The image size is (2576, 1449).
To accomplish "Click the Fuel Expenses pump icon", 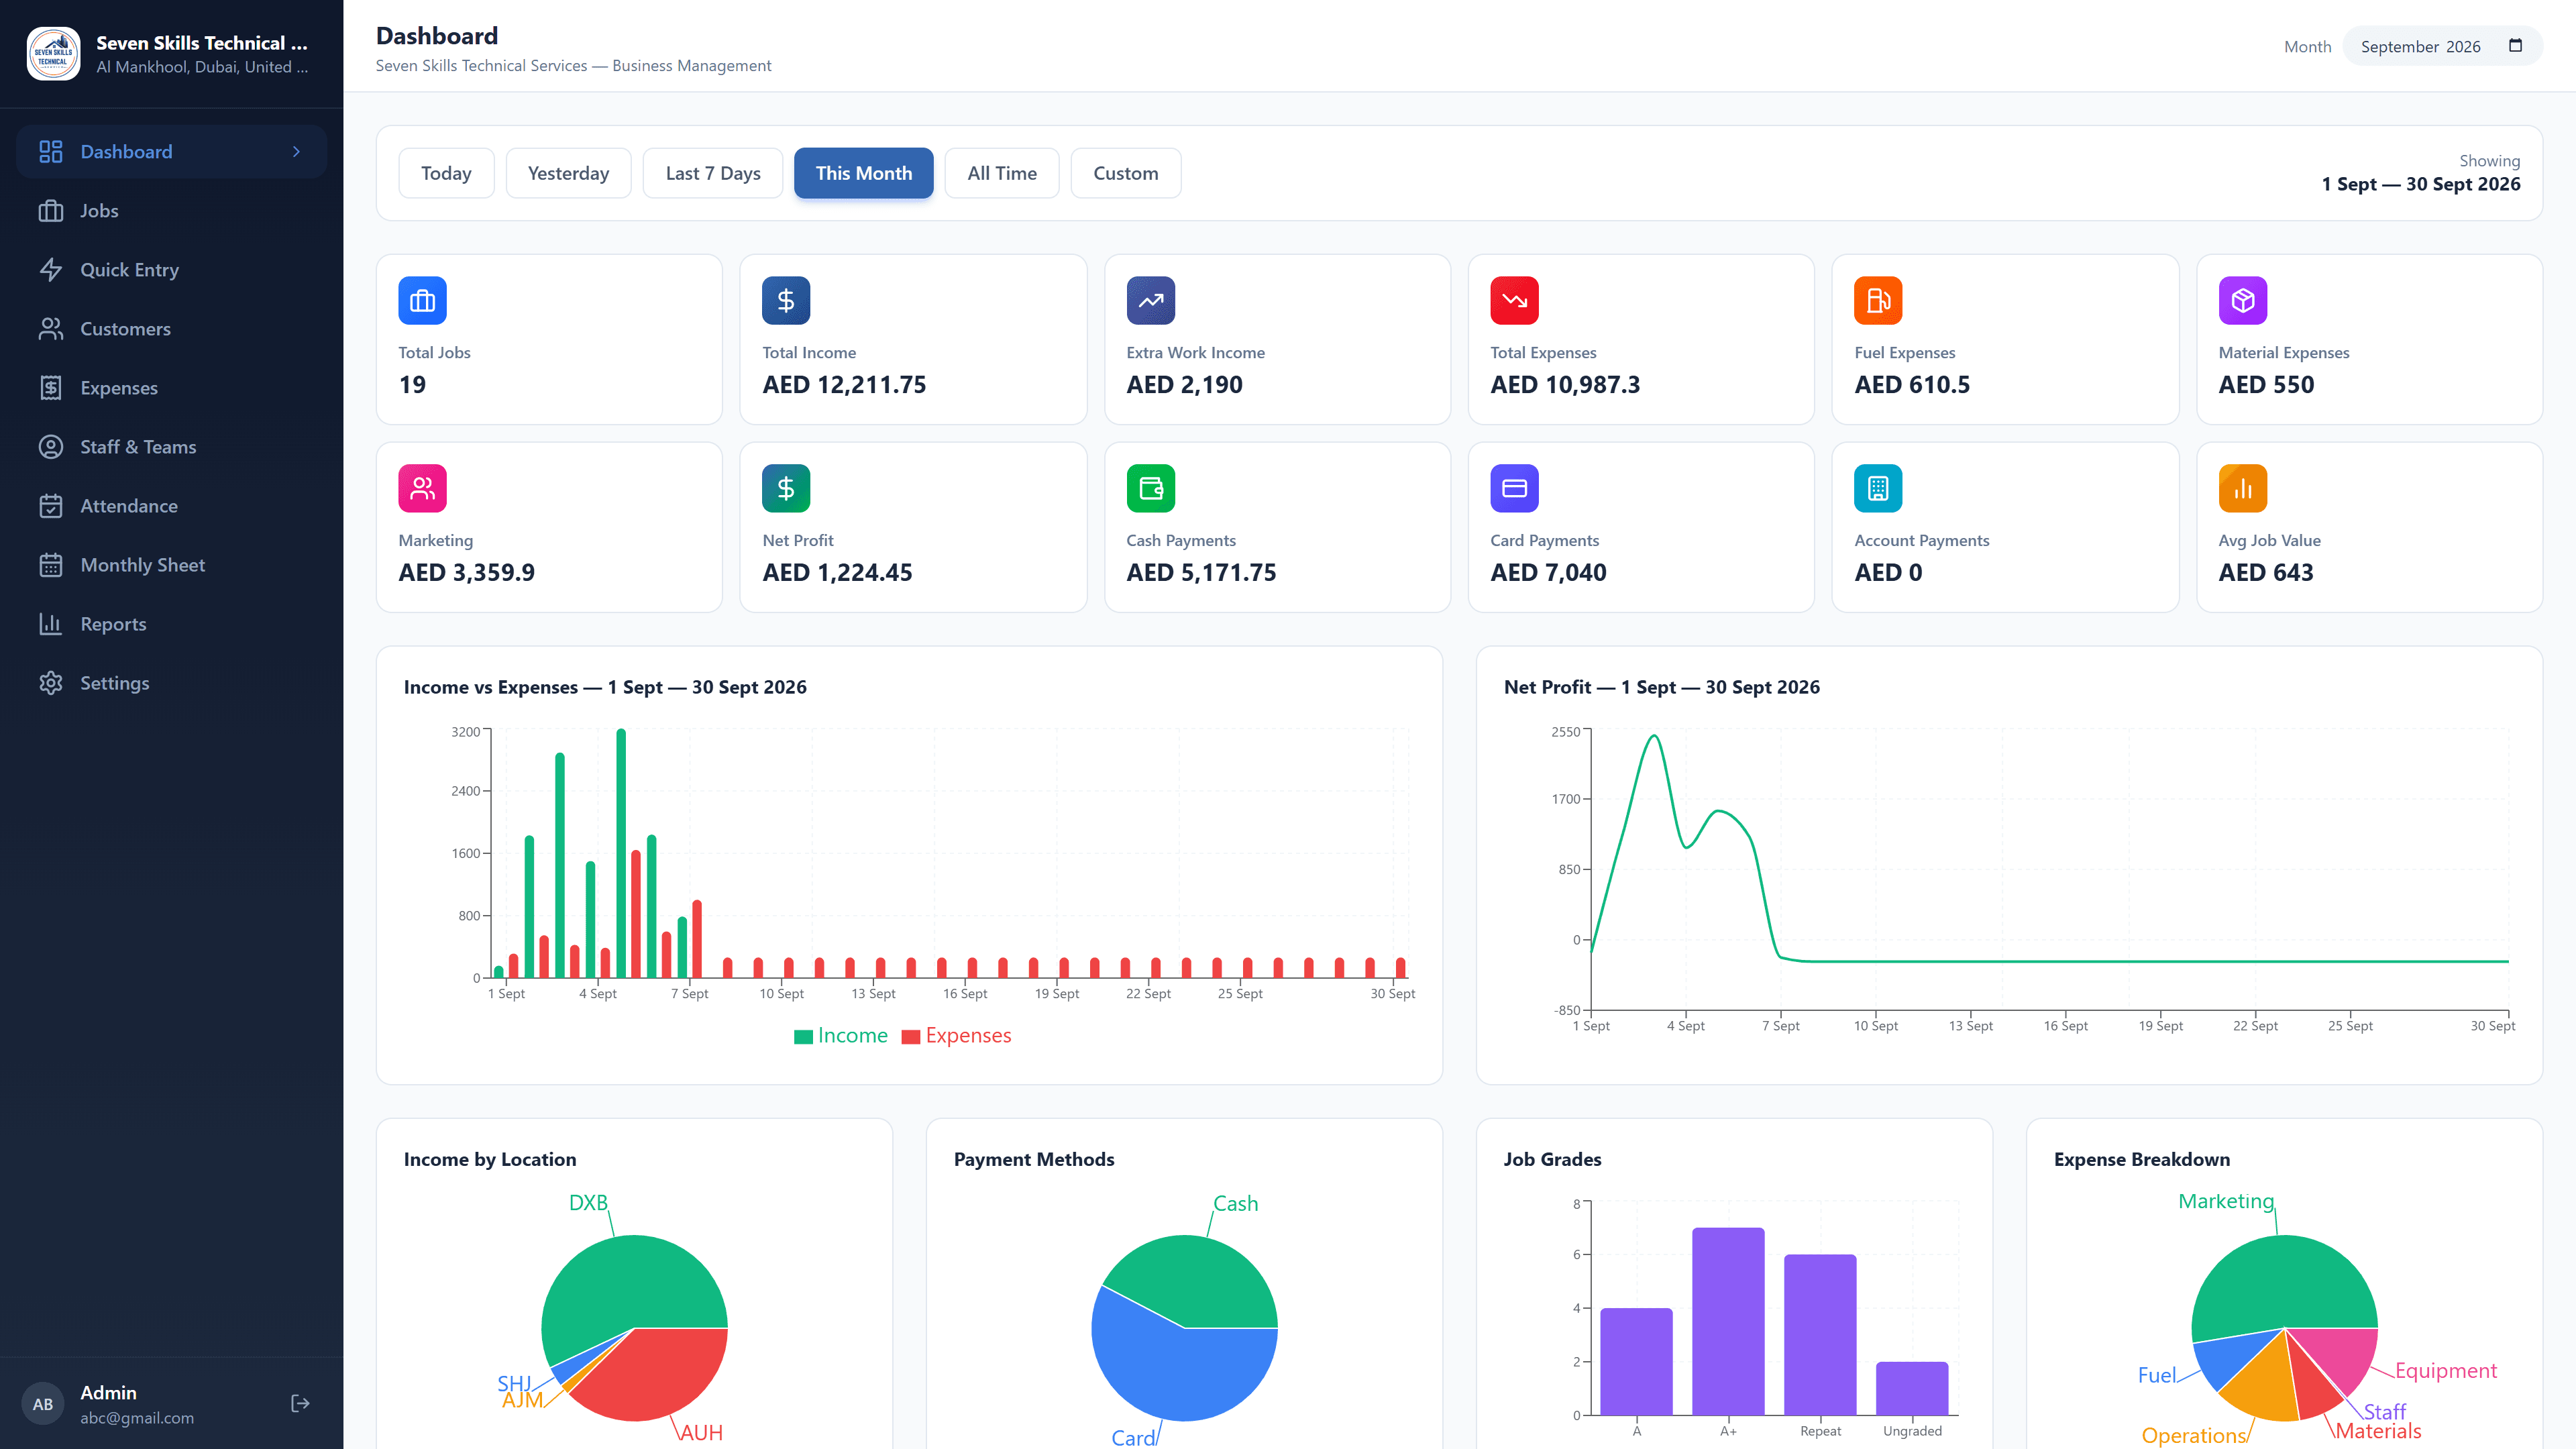I will (x=1878, y=300).
